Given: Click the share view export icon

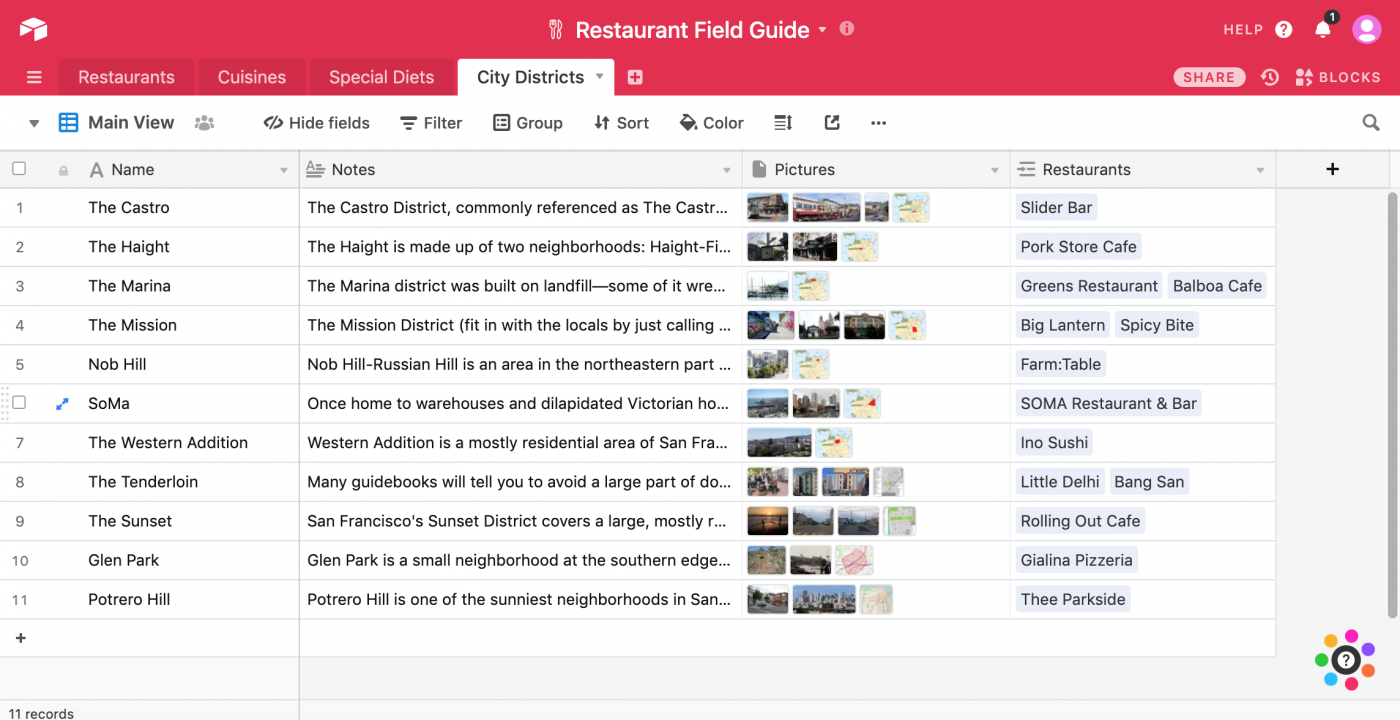Looking at the screenshot, I should [x=832, y=123].
